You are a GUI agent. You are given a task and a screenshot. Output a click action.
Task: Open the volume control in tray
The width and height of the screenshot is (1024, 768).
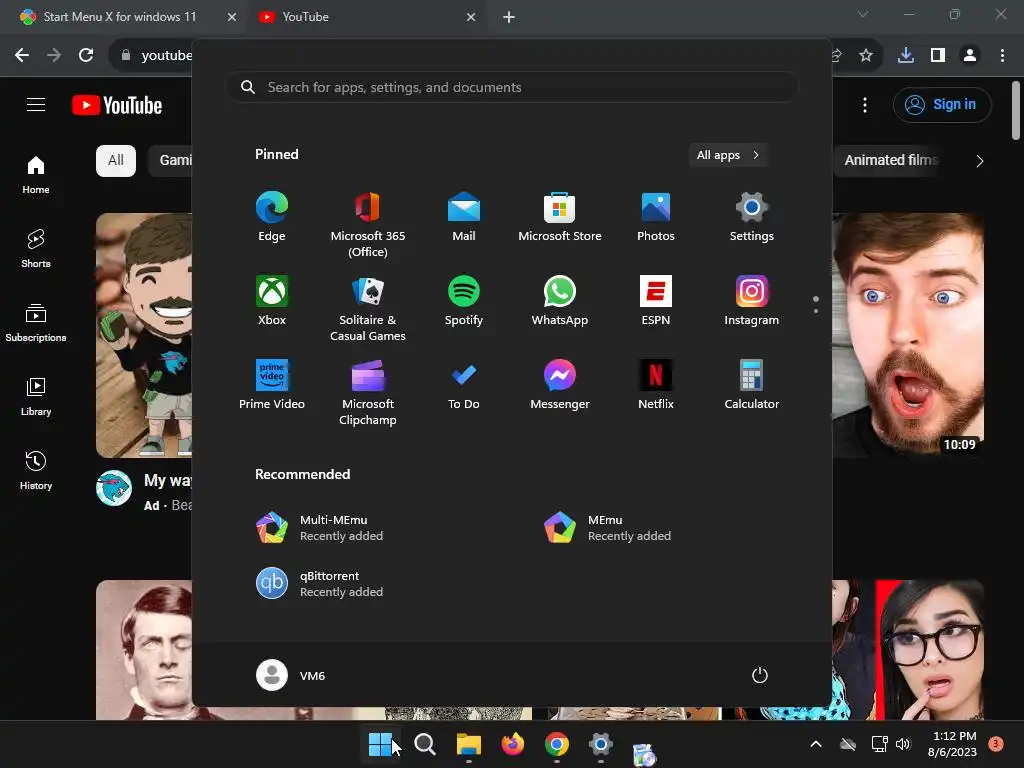click(903, 744)
